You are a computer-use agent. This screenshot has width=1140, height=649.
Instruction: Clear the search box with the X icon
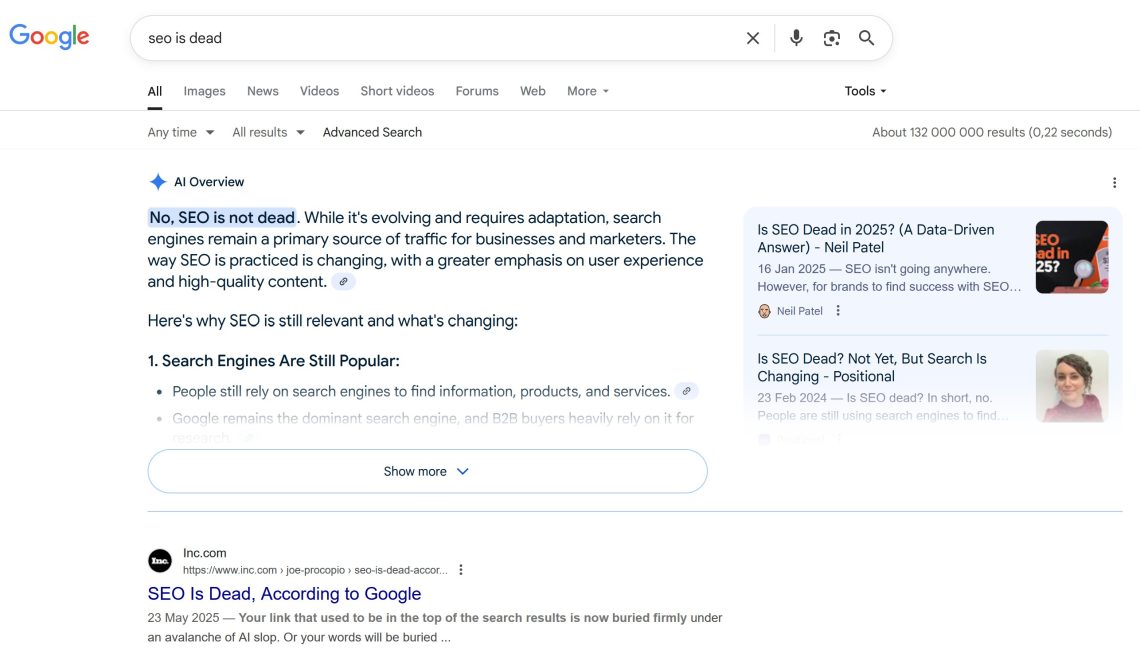[752, 38]
